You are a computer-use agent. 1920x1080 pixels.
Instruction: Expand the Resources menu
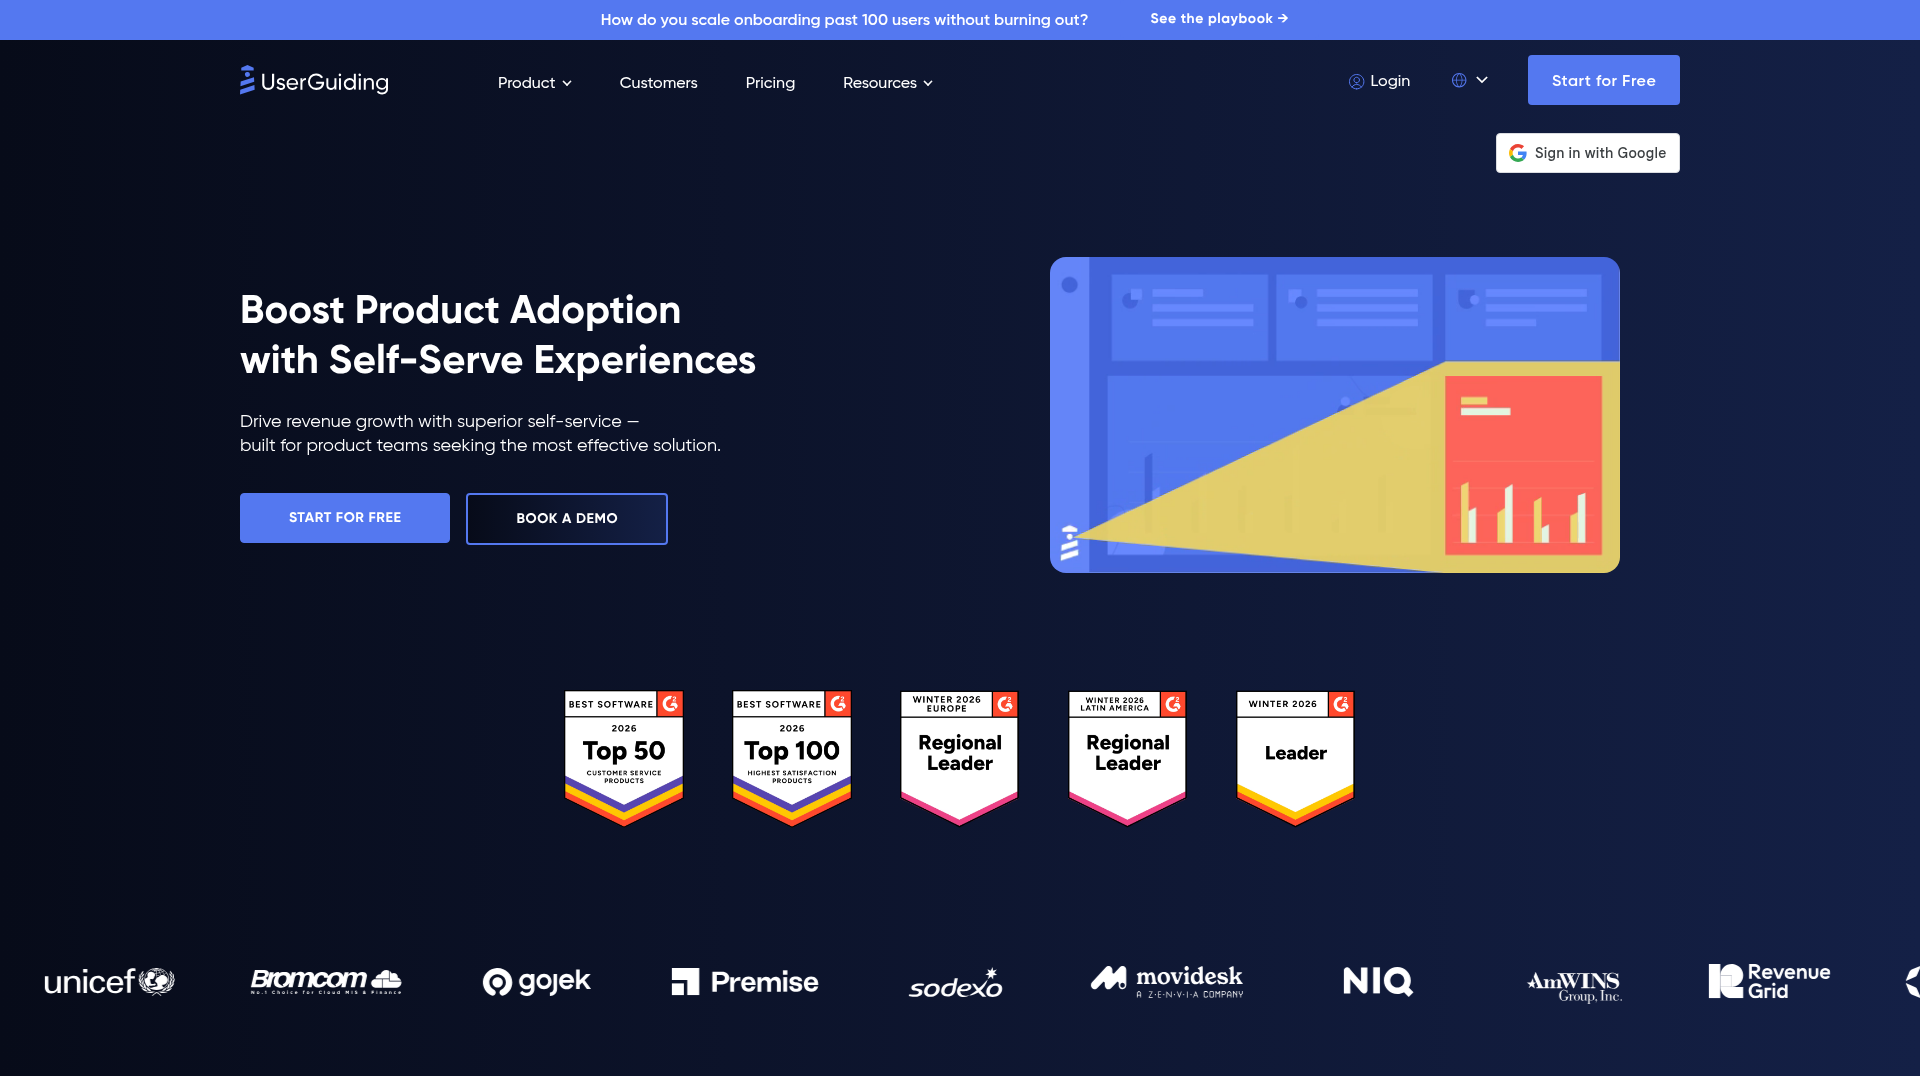tap(887, 83)
